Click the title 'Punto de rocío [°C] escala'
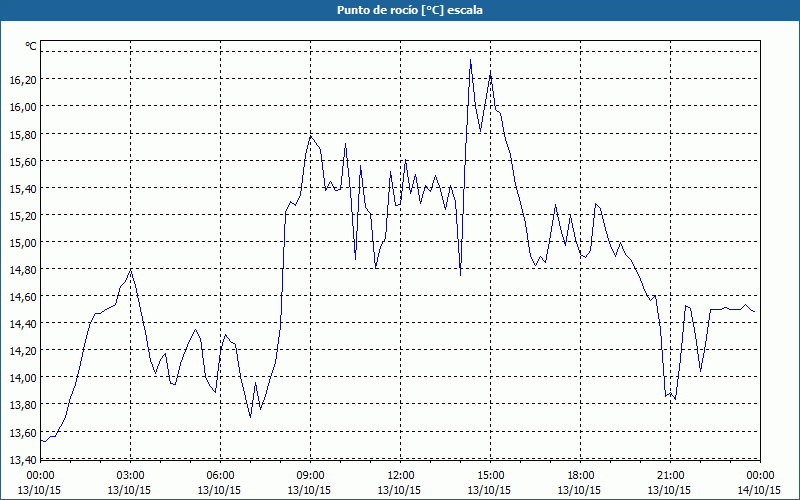 coord(410,10)
